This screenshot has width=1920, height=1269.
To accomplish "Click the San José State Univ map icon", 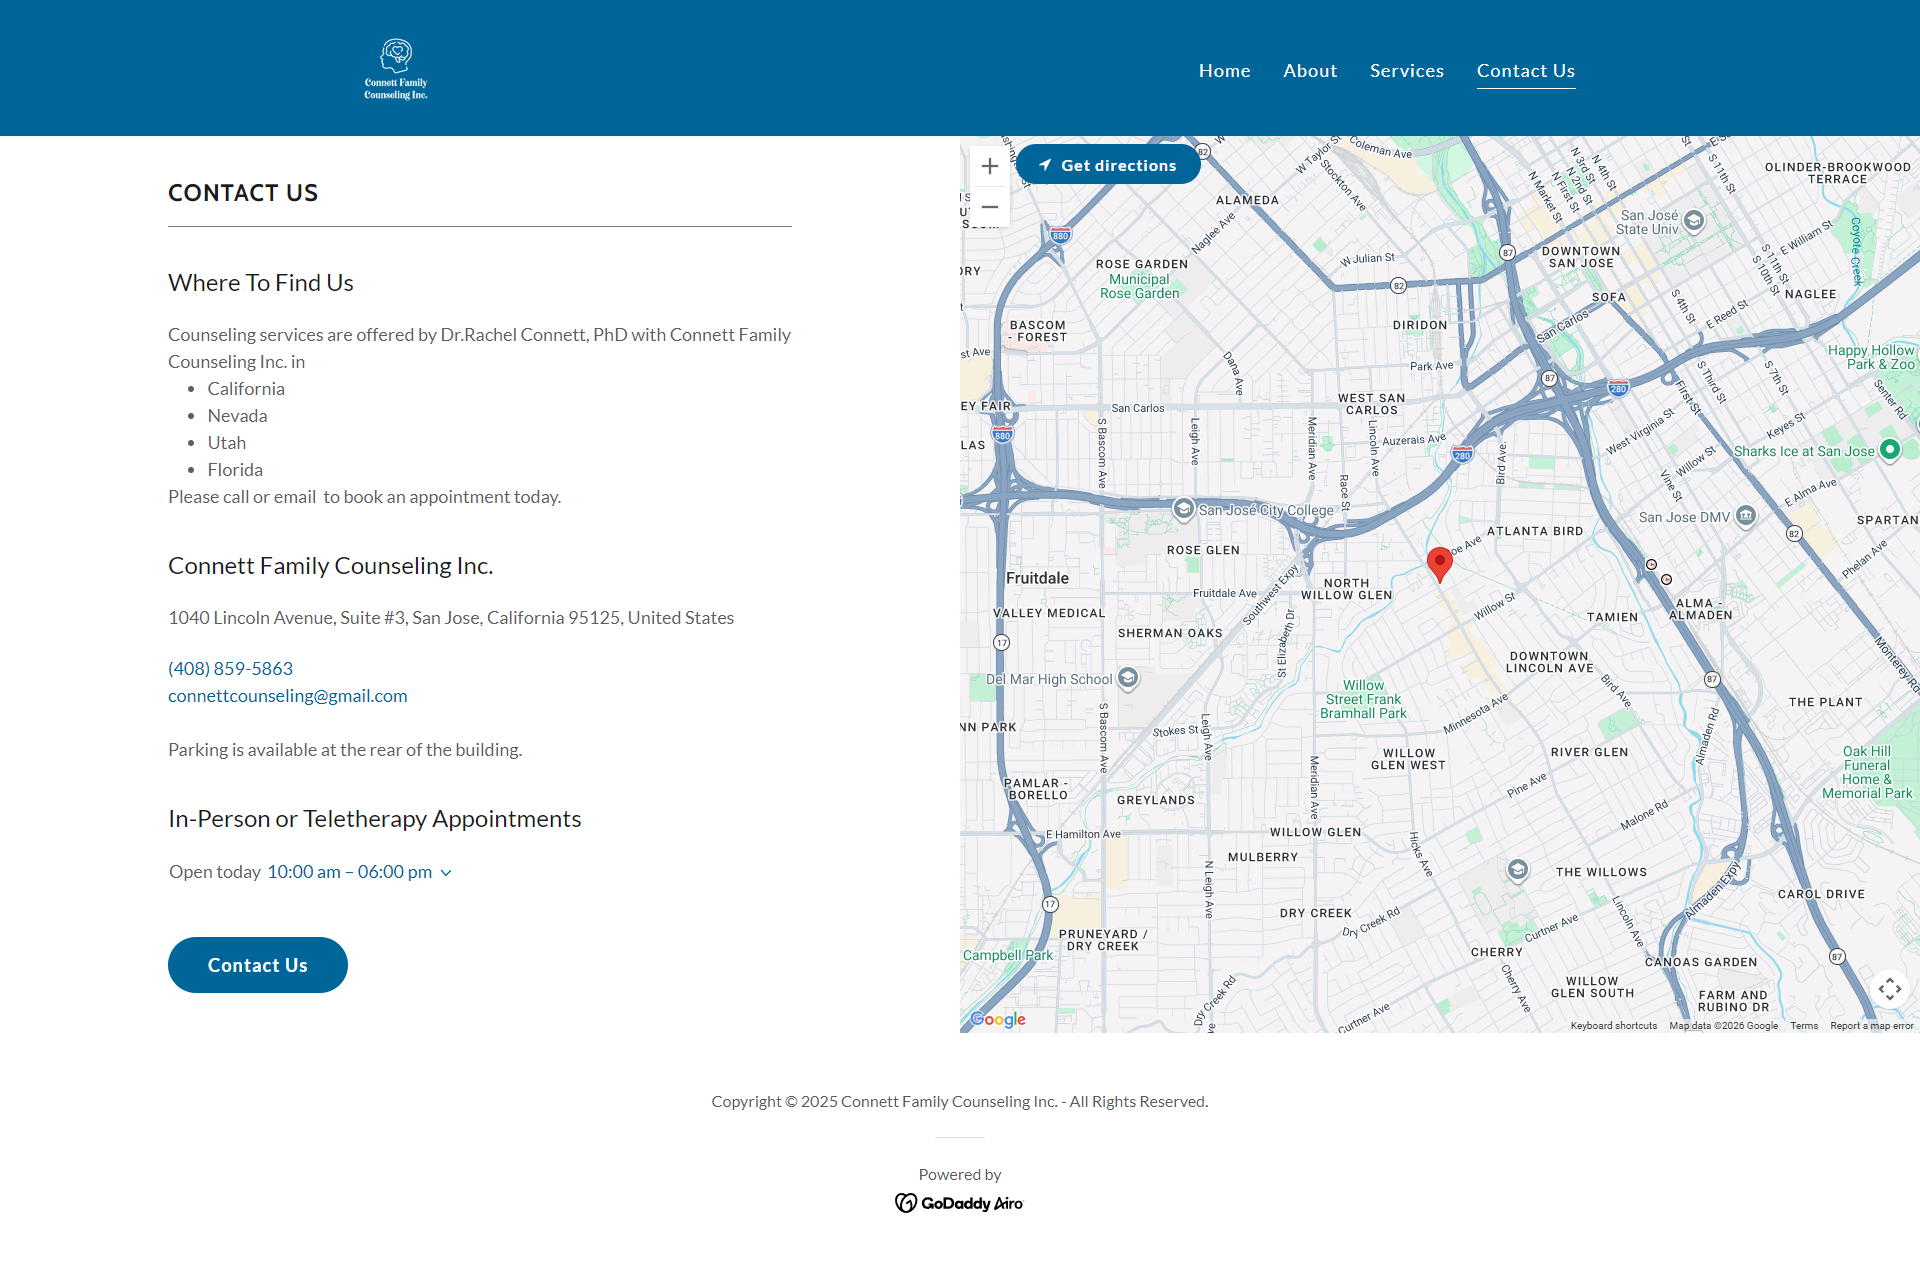I will click(x=1694, y=220).
